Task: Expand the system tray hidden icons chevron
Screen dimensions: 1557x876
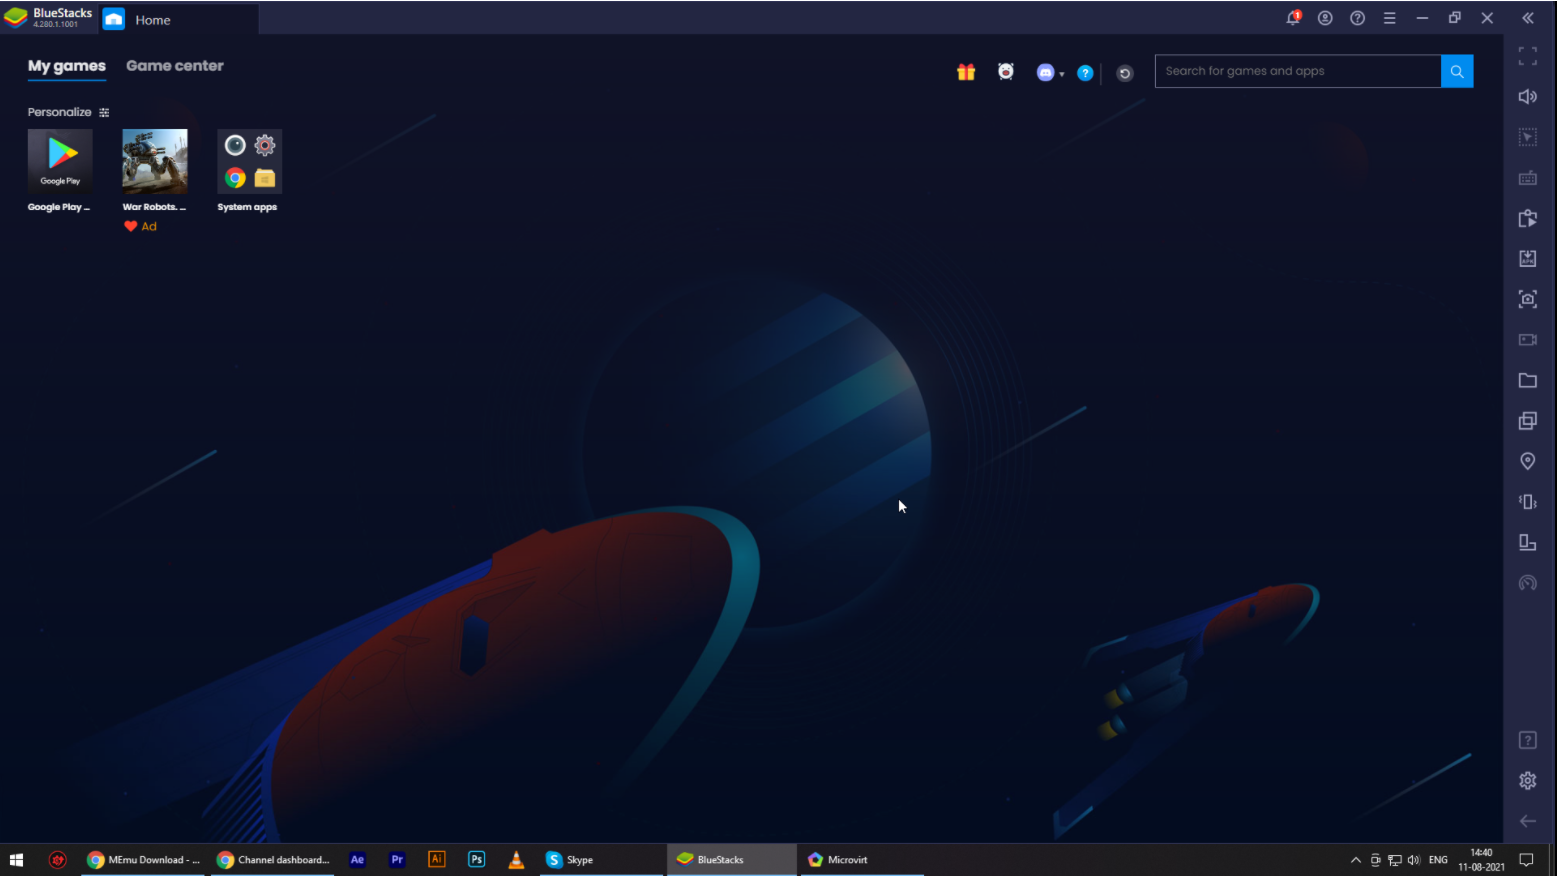Action: pos(1356,860)
